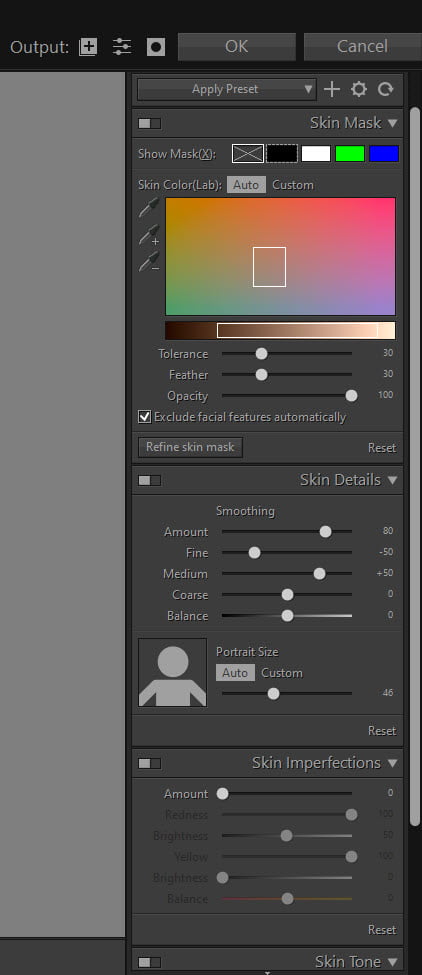Toggle the Skin Details section switch

[x=149, y=480]
